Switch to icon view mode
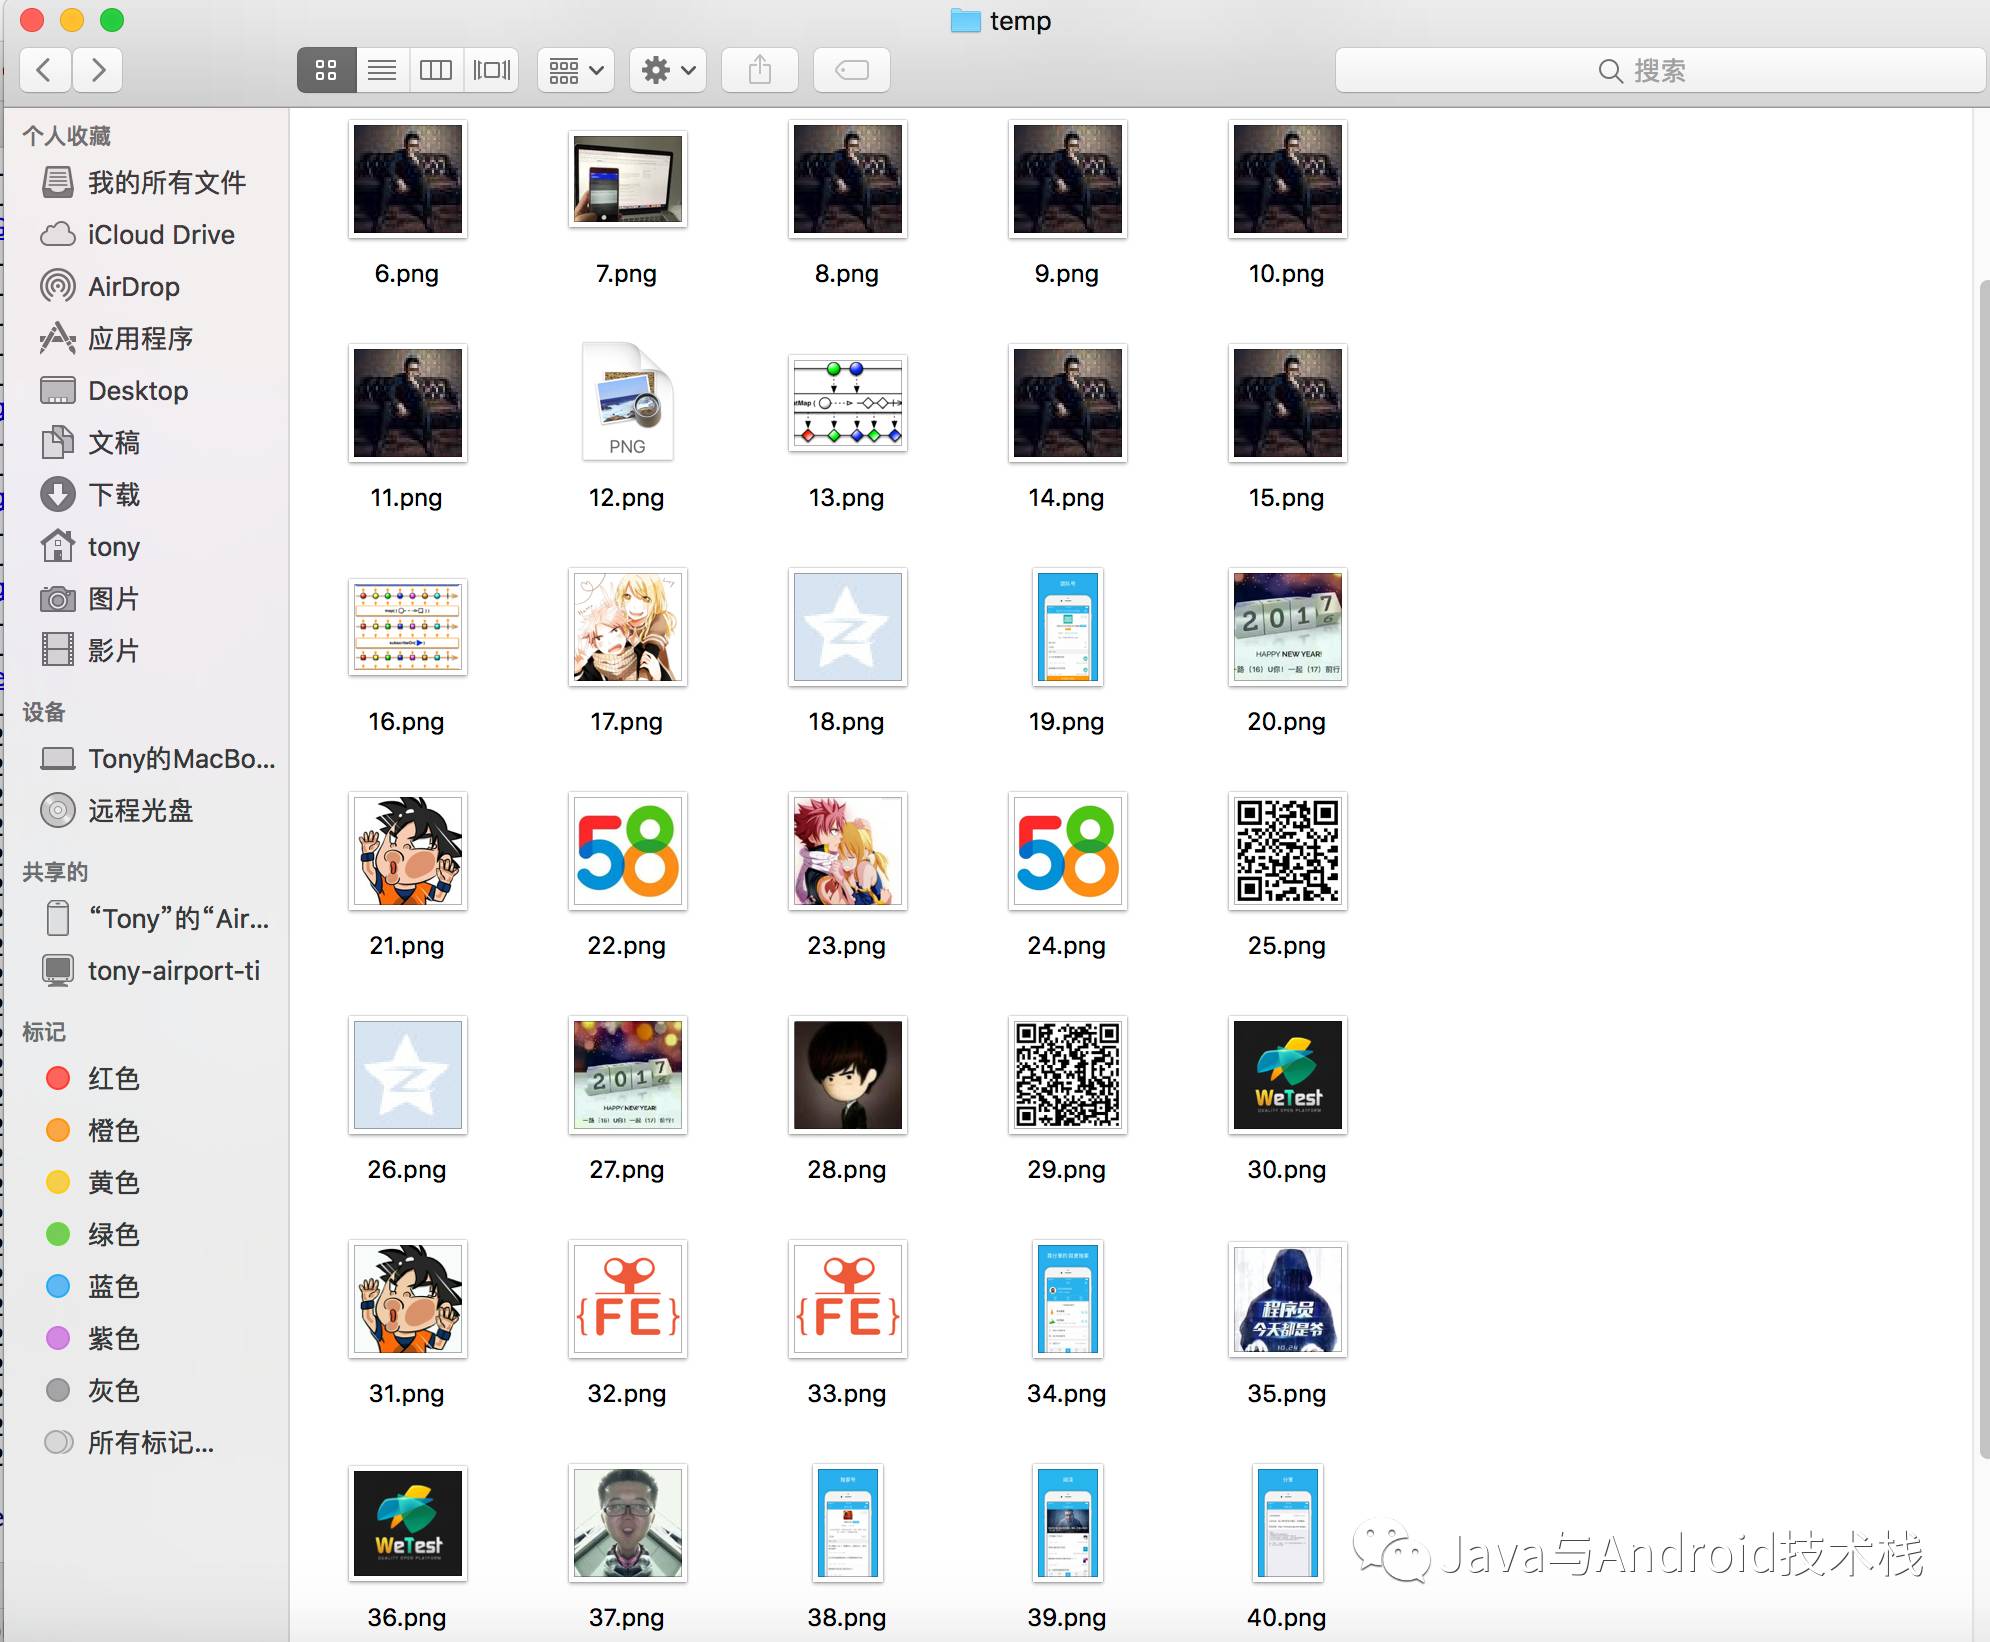This screenshot has width=1990, height=1642. click(x=326, y=70)
